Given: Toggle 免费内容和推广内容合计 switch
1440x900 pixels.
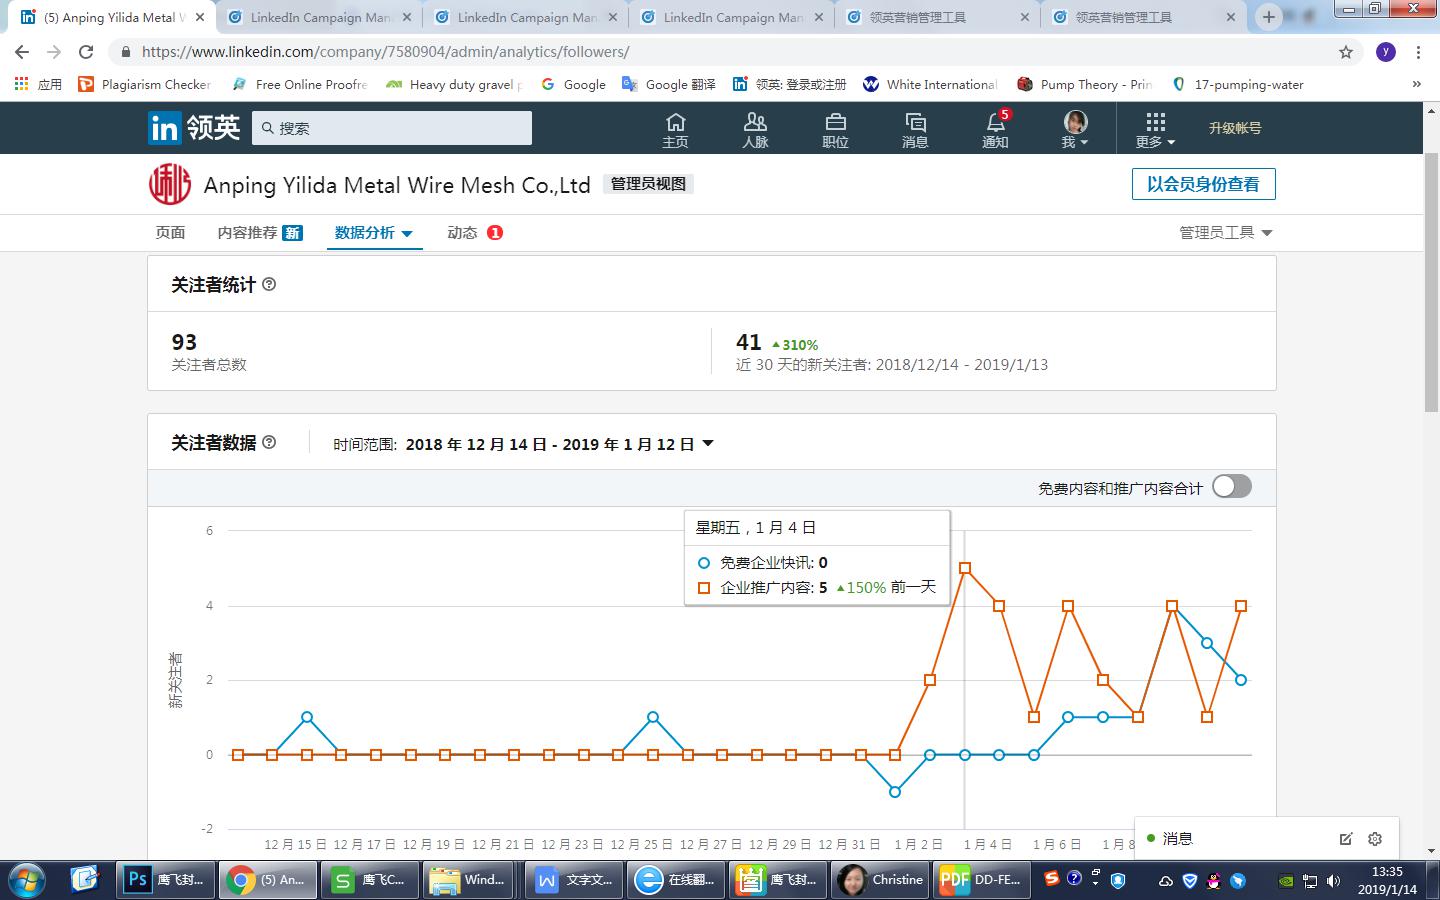Looking at the screenshot, I should click(x=1231, y=487).
